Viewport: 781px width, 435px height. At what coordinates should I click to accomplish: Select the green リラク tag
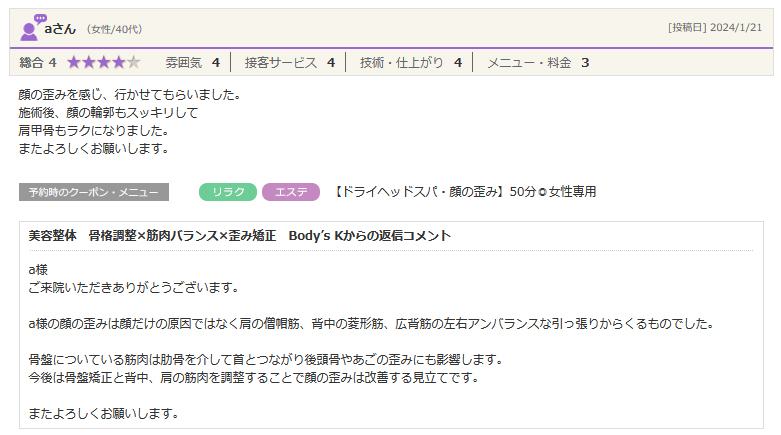229,192
